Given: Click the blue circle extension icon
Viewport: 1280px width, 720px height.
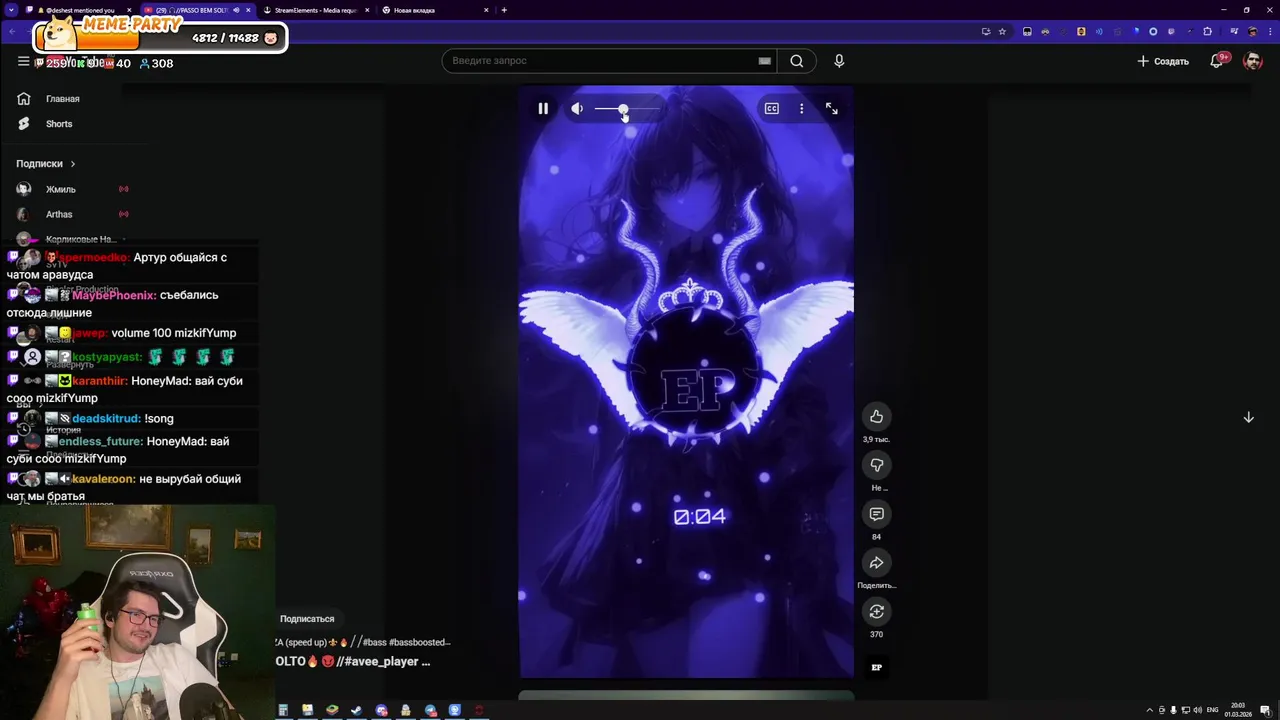Looking at the screenshot, I should point(1153,31).
